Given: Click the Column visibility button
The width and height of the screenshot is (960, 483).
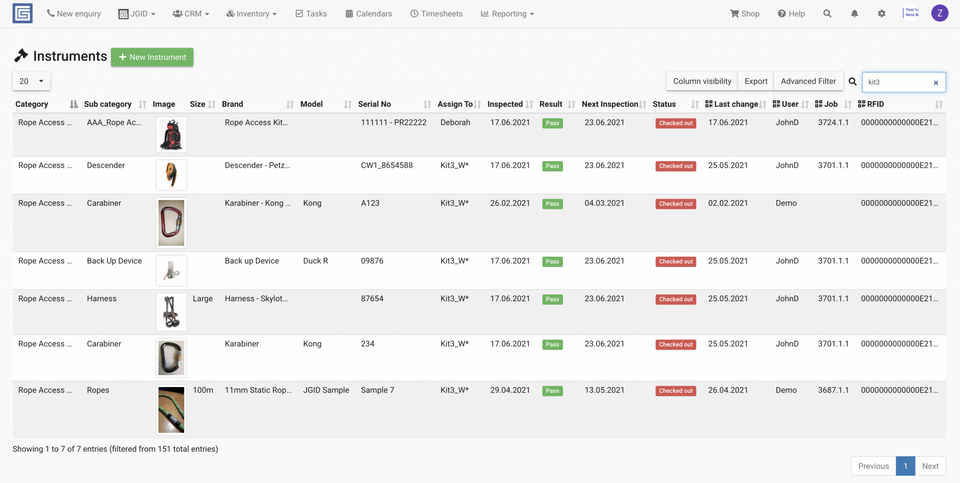Looking at the screenshot, I should pyautogui.click(x=702, y=81).
